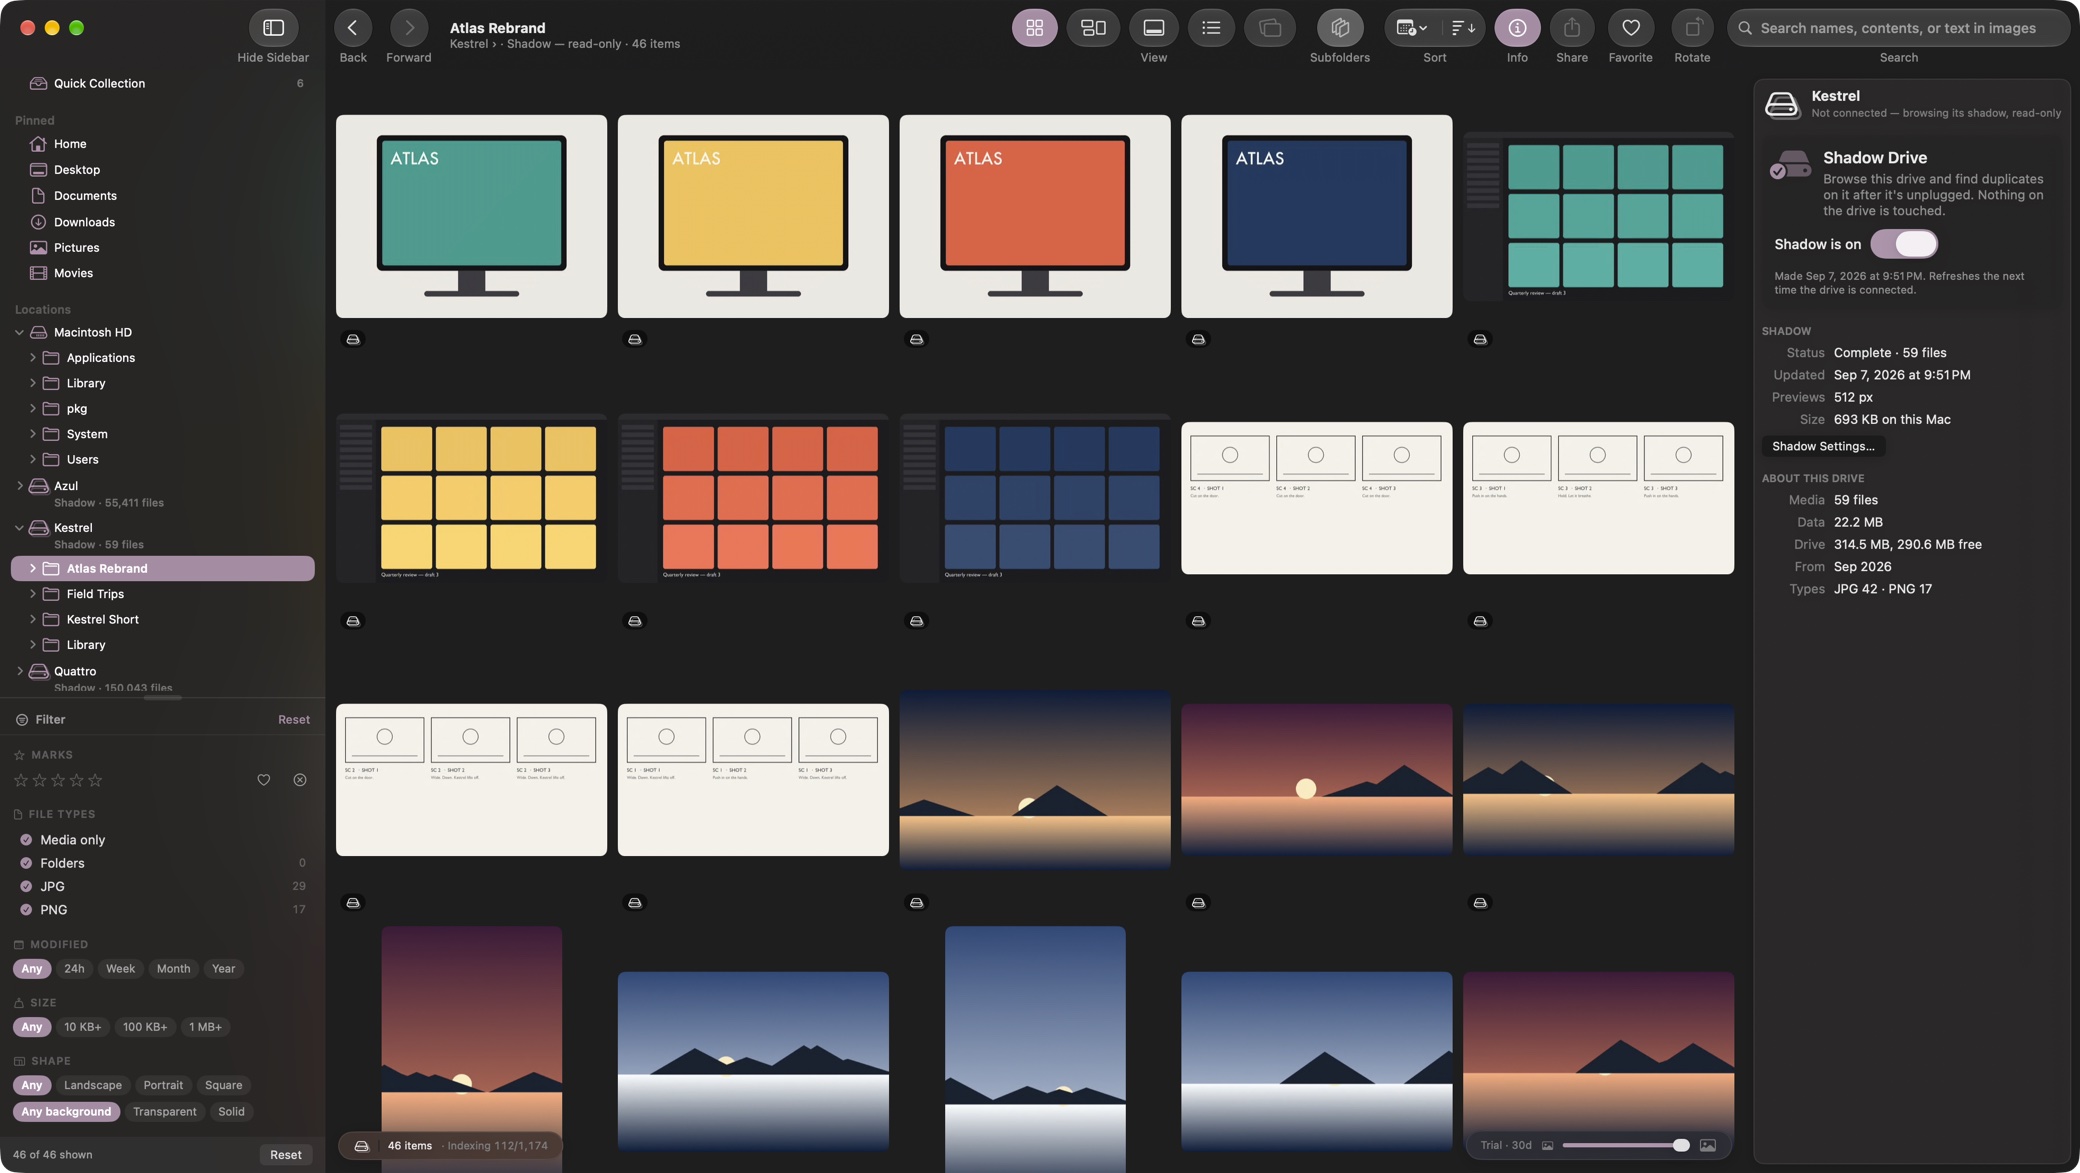The height and width of the screenshot is (1173, 2080).
Task: Filter by rejected mark (circled X)
Action: pos(299,780)
